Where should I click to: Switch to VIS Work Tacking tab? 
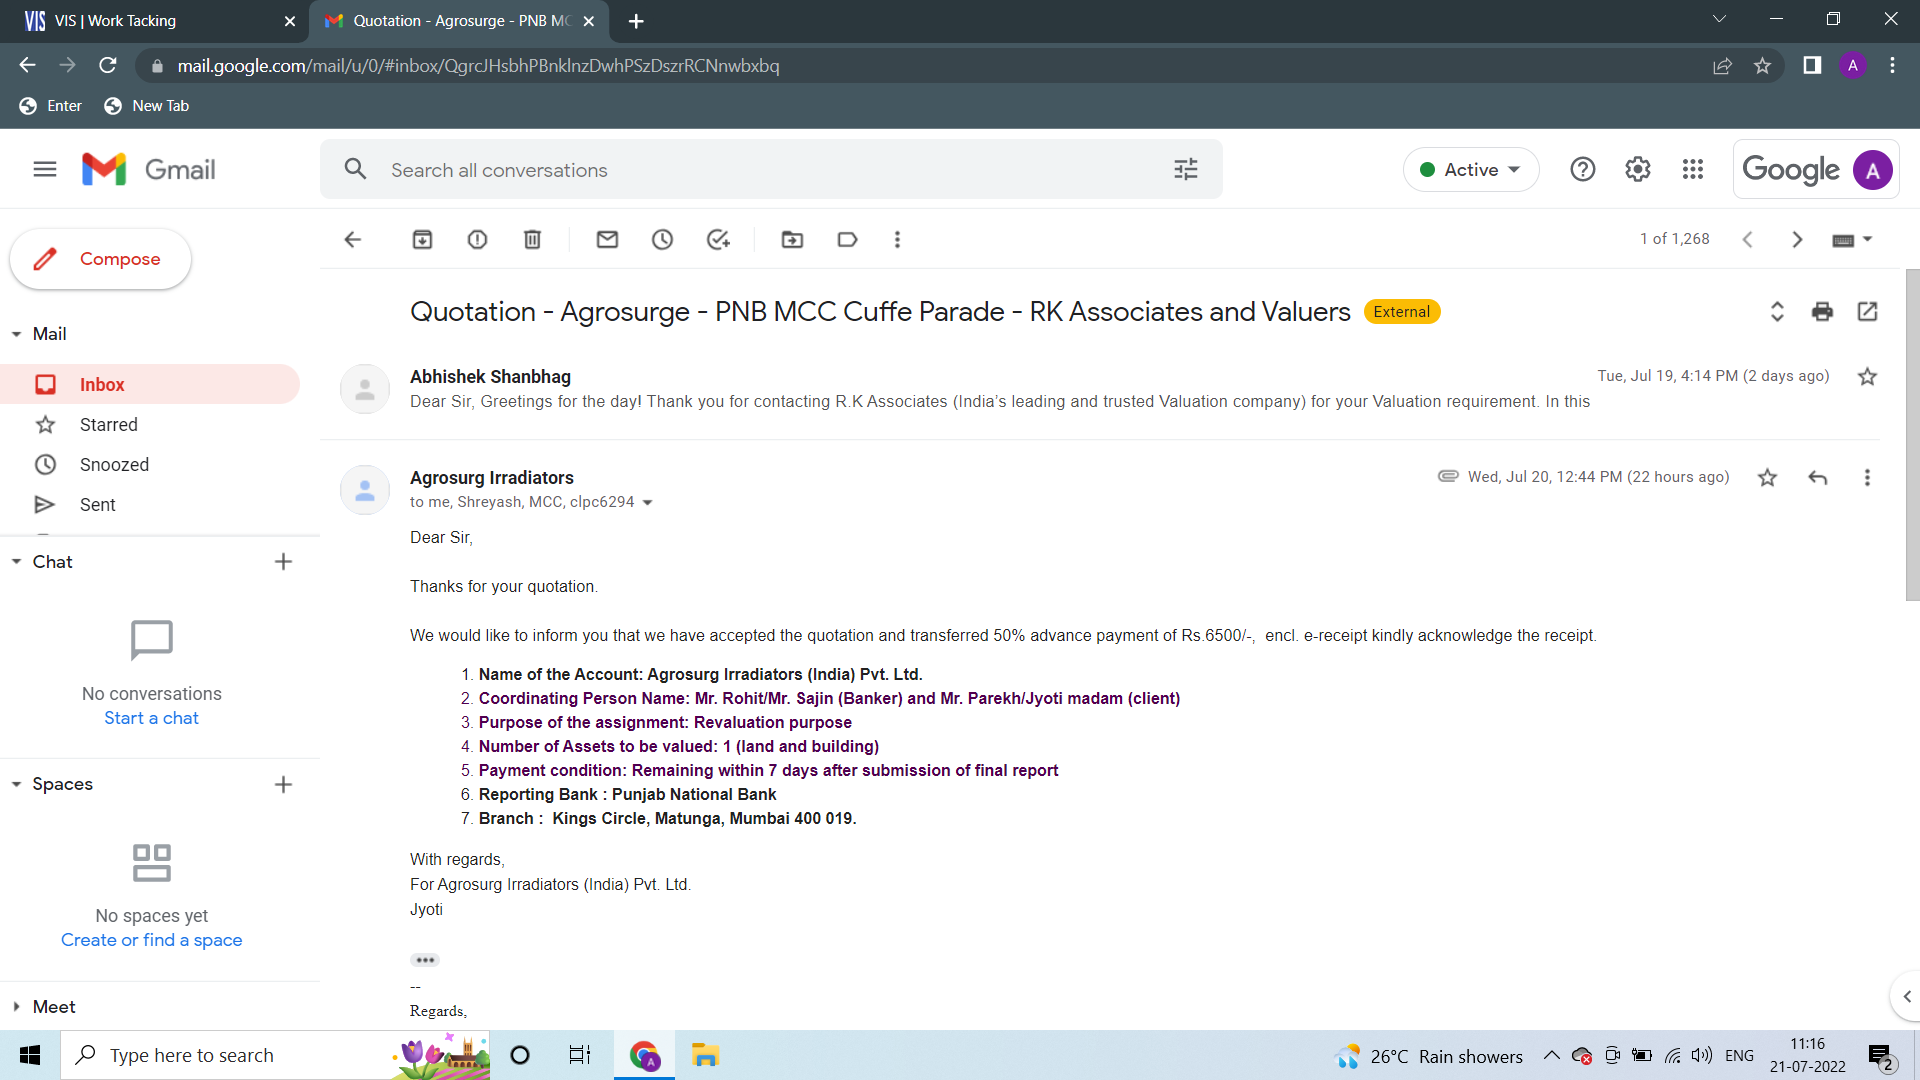[150, 21]
